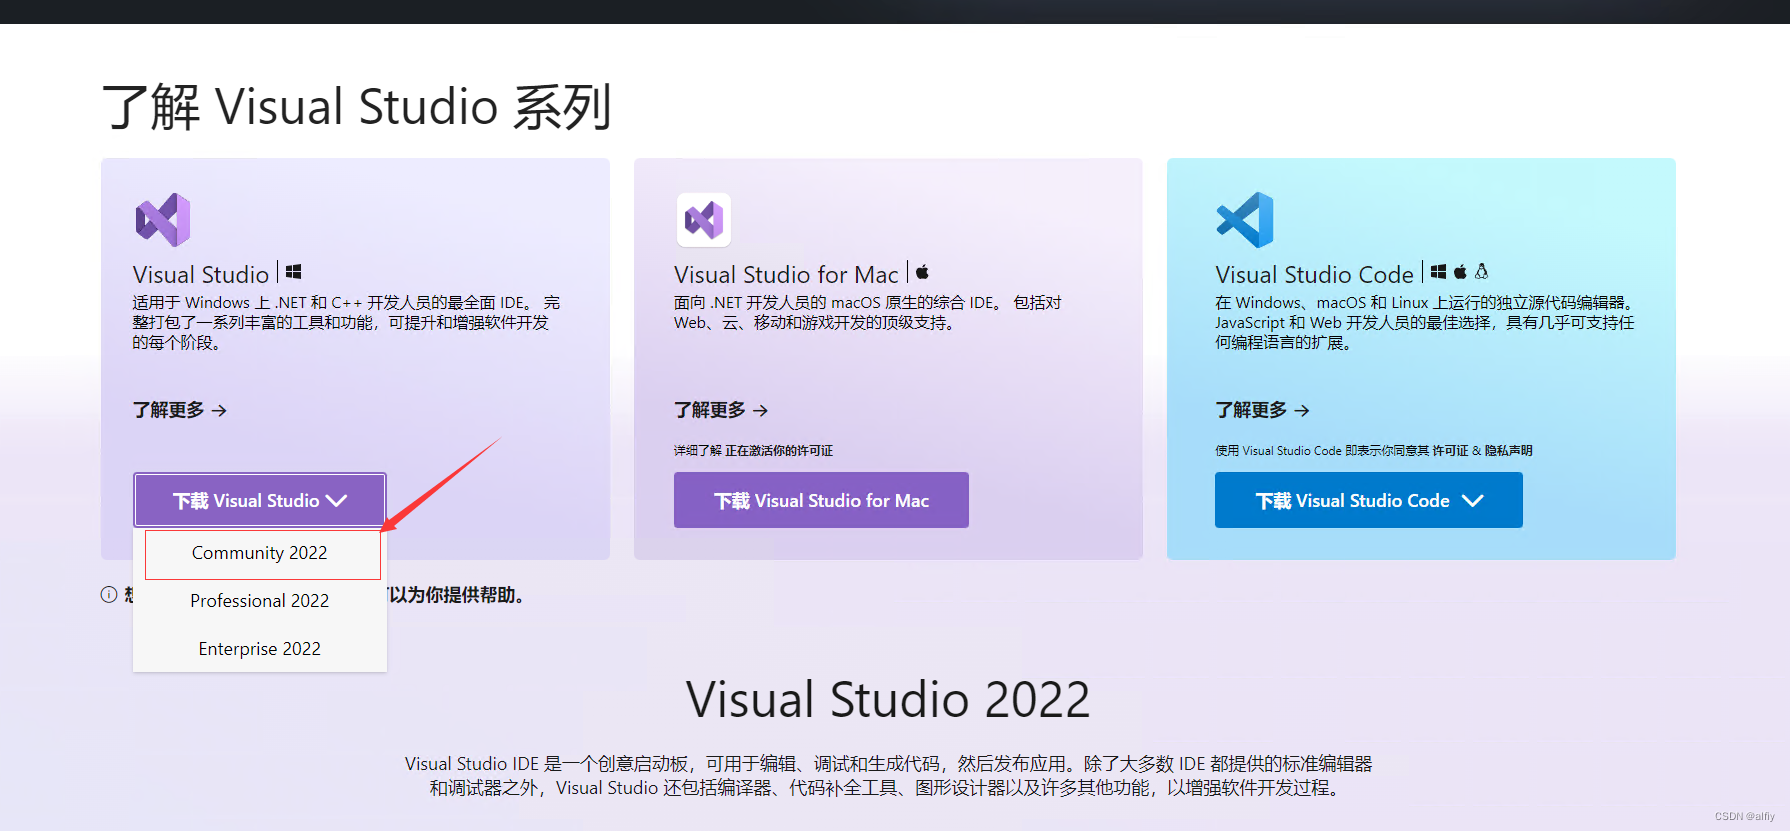Click 下载 Visual Studio for Mac button
This screenshot has width=1790, height=831.
[821, 500]
